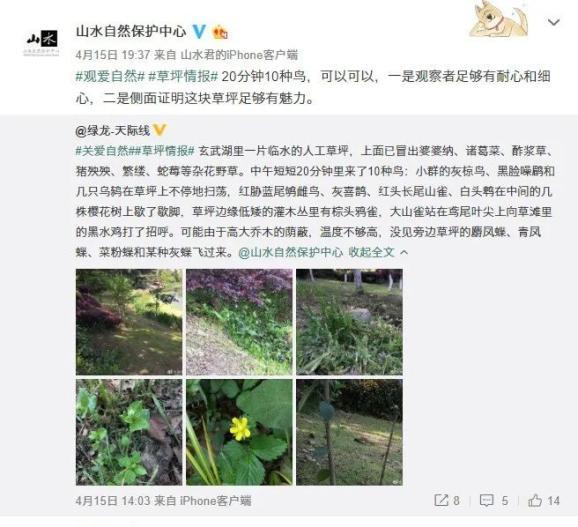Open the @绿龙-天际线 user link
This screenshot has height=527, width=578.
click(x=113, y=130)
